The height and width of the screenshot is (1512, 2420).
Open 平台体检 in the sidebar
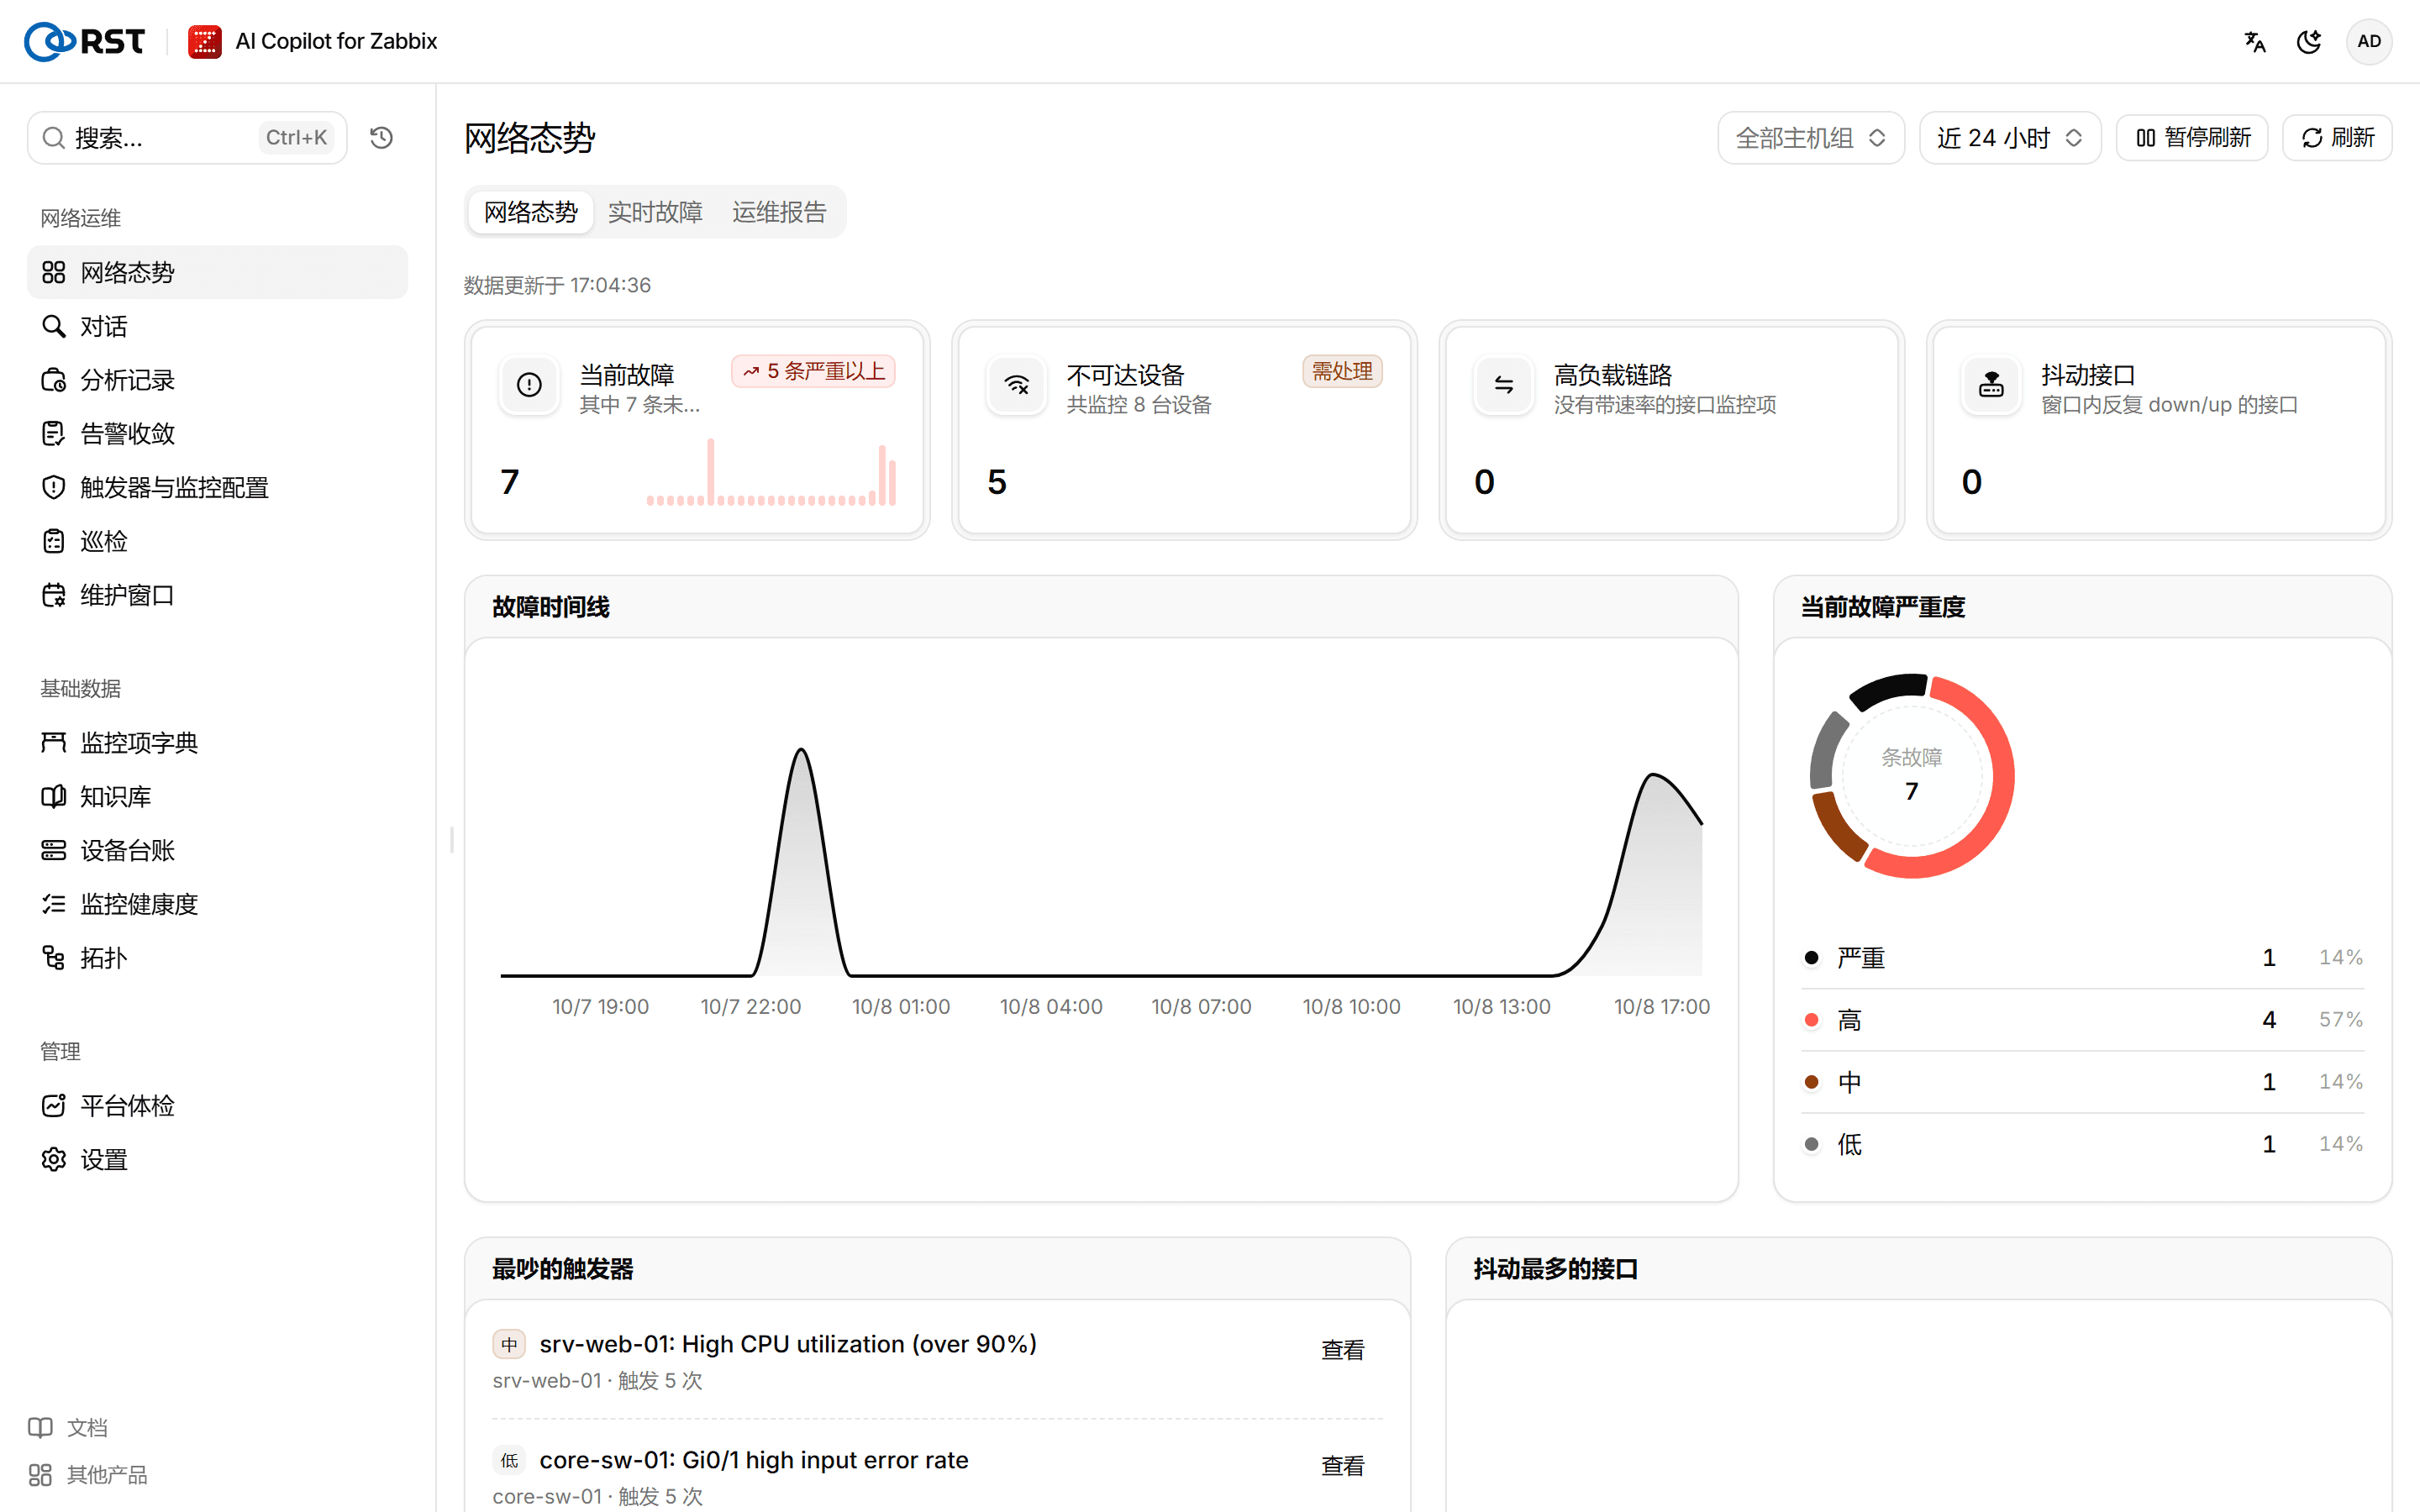(217, 1105)
